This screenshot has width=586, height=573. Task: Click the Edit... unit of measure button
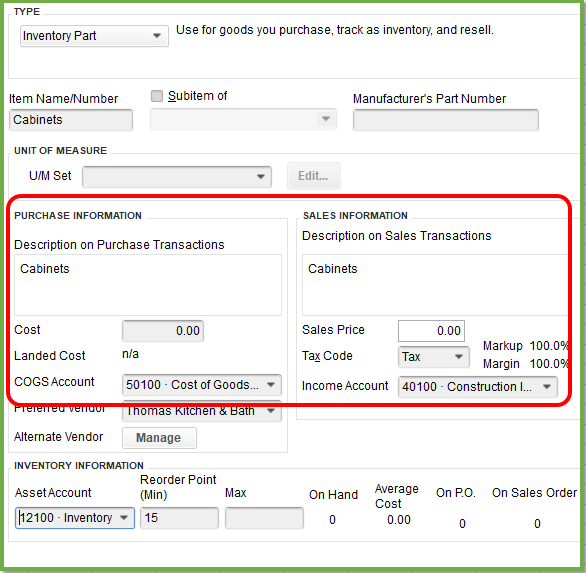[314, 176]
